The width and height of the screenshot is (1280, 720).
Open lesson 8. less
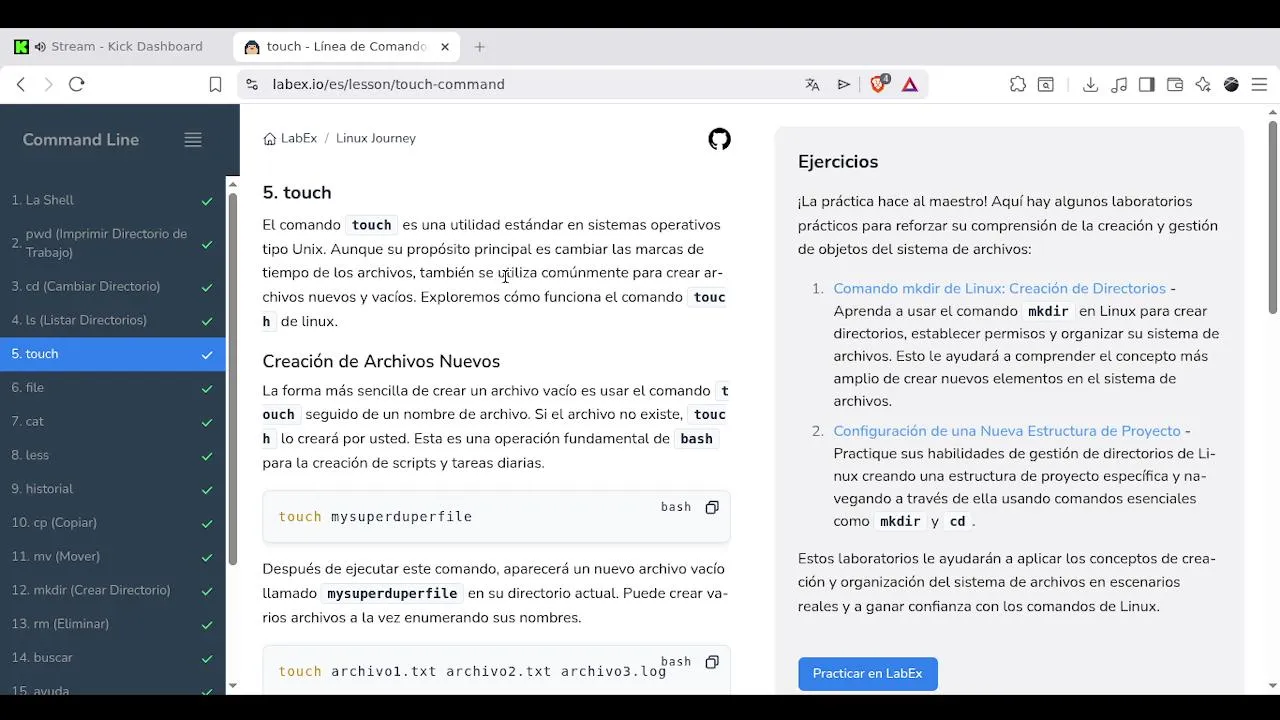[x=112, y=456]
